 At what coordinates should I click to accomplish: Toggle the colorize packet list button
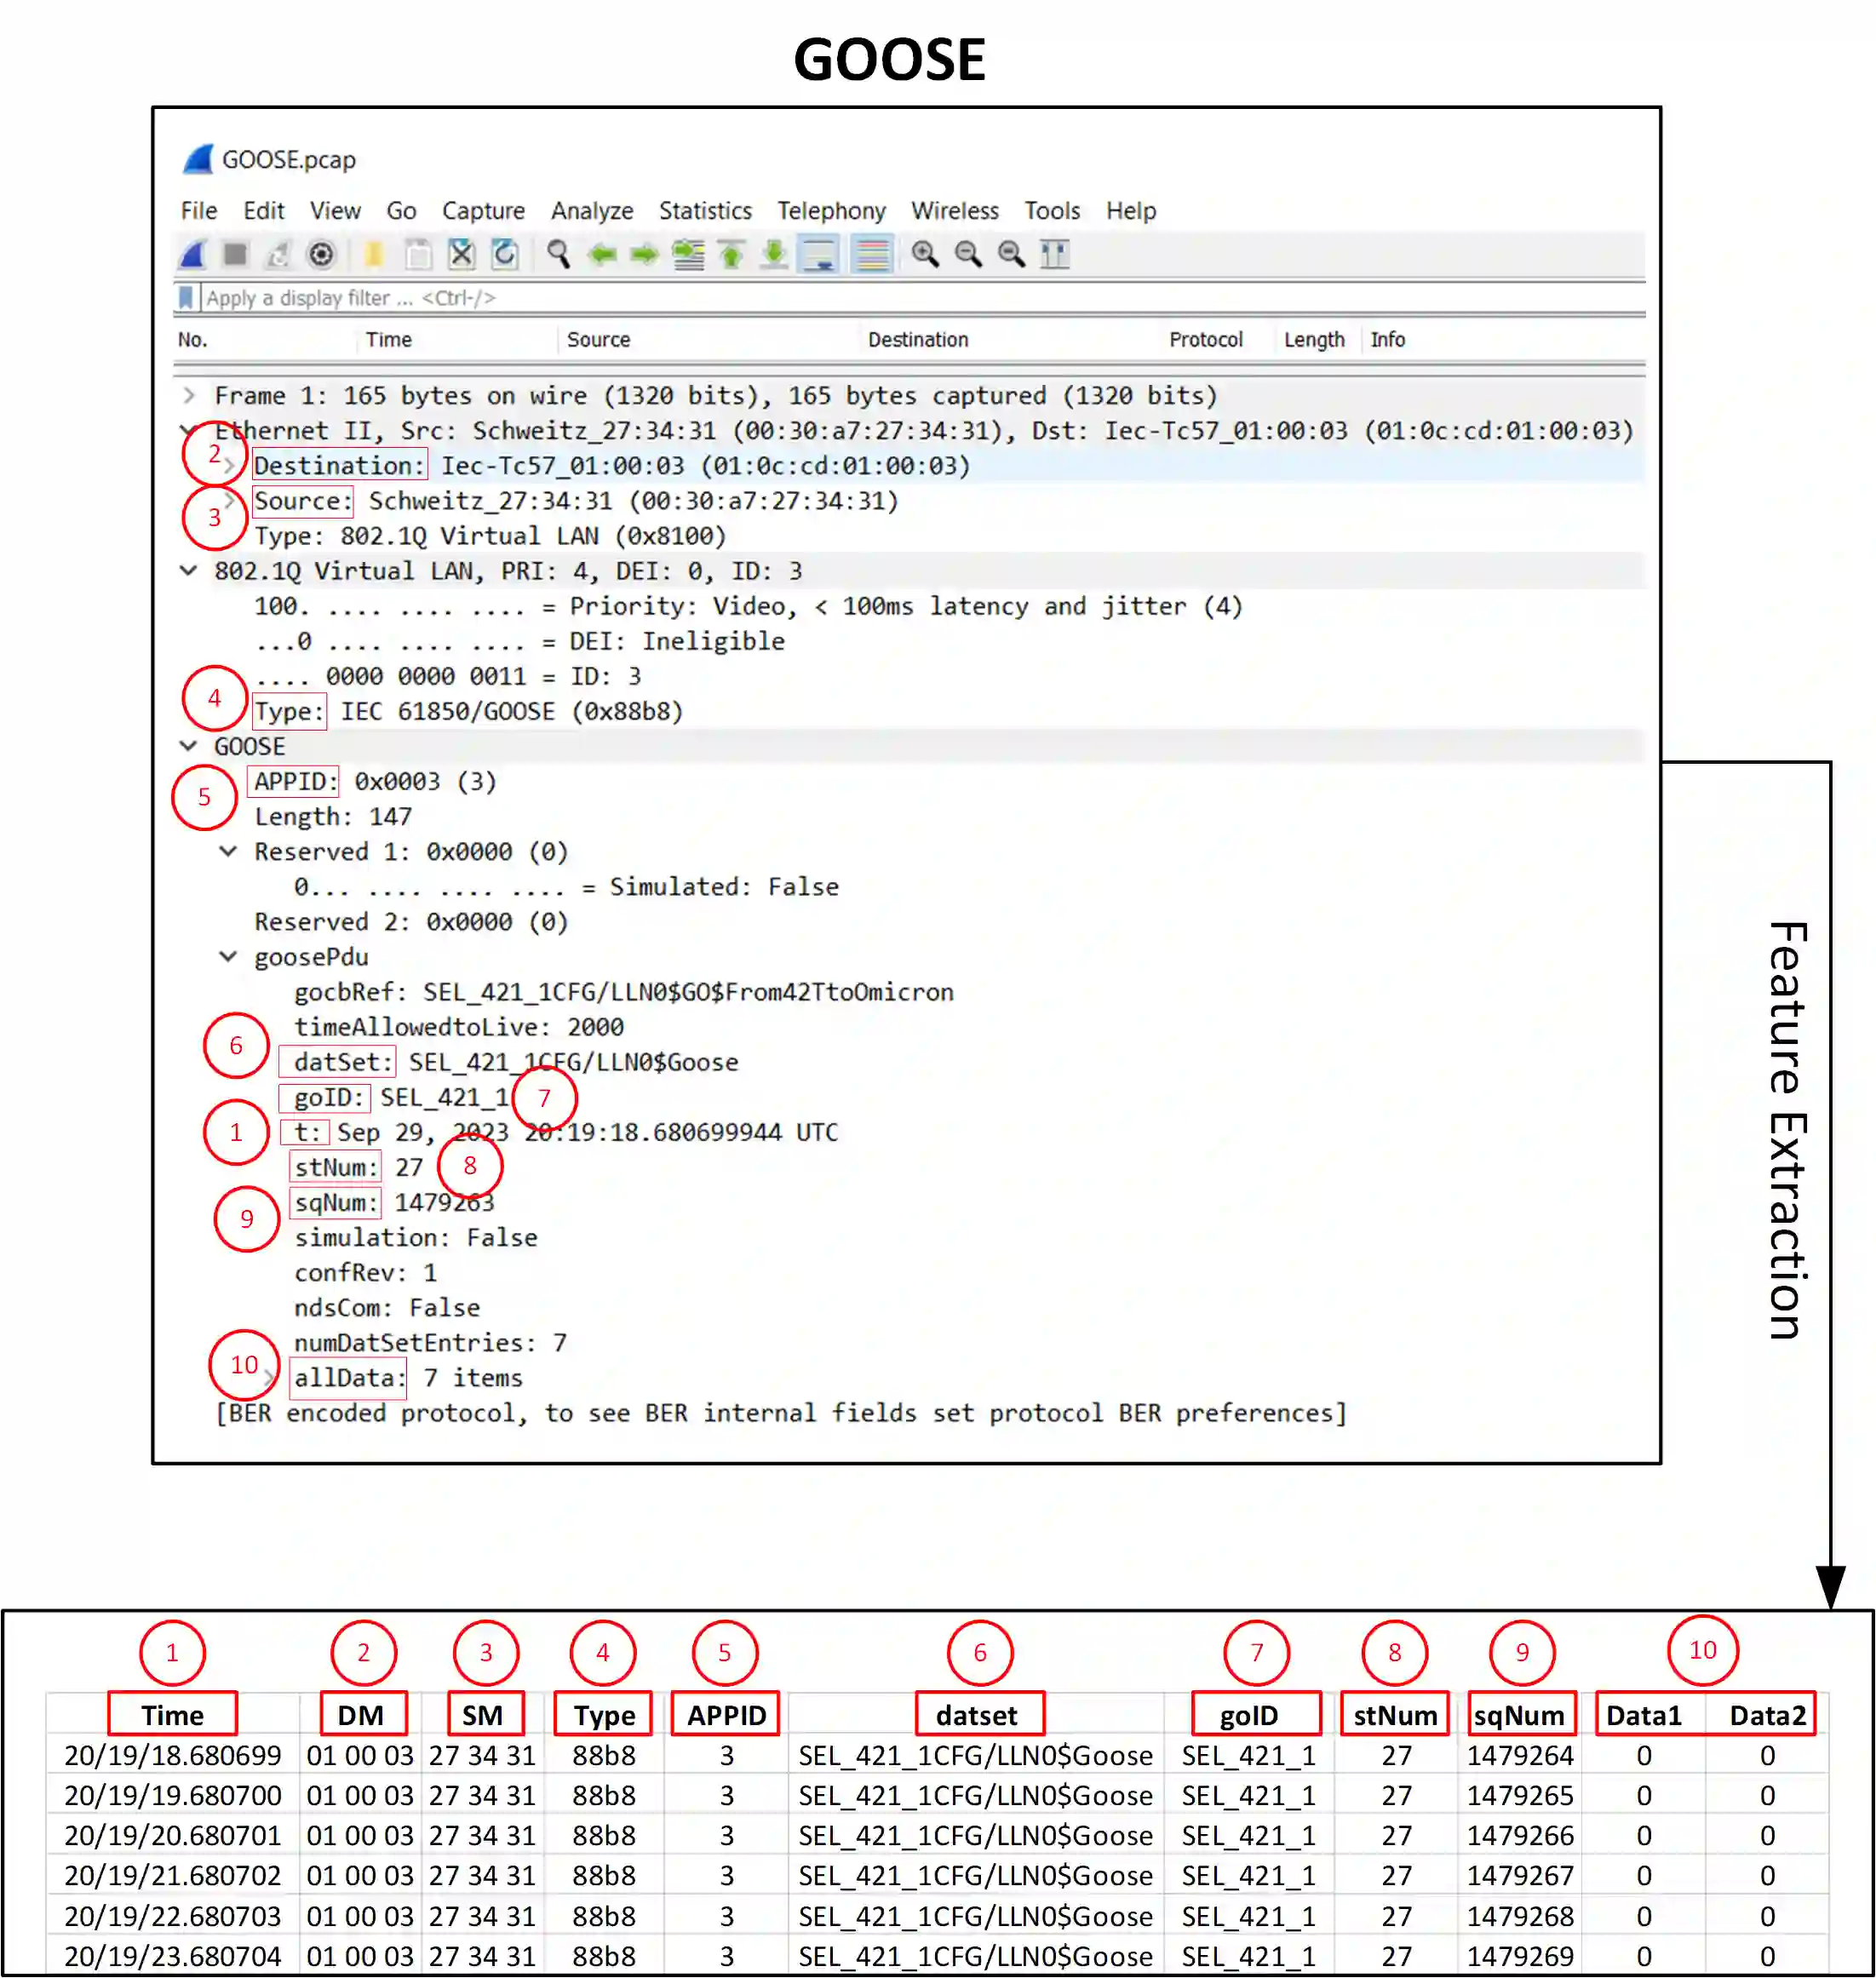(872, 255)
